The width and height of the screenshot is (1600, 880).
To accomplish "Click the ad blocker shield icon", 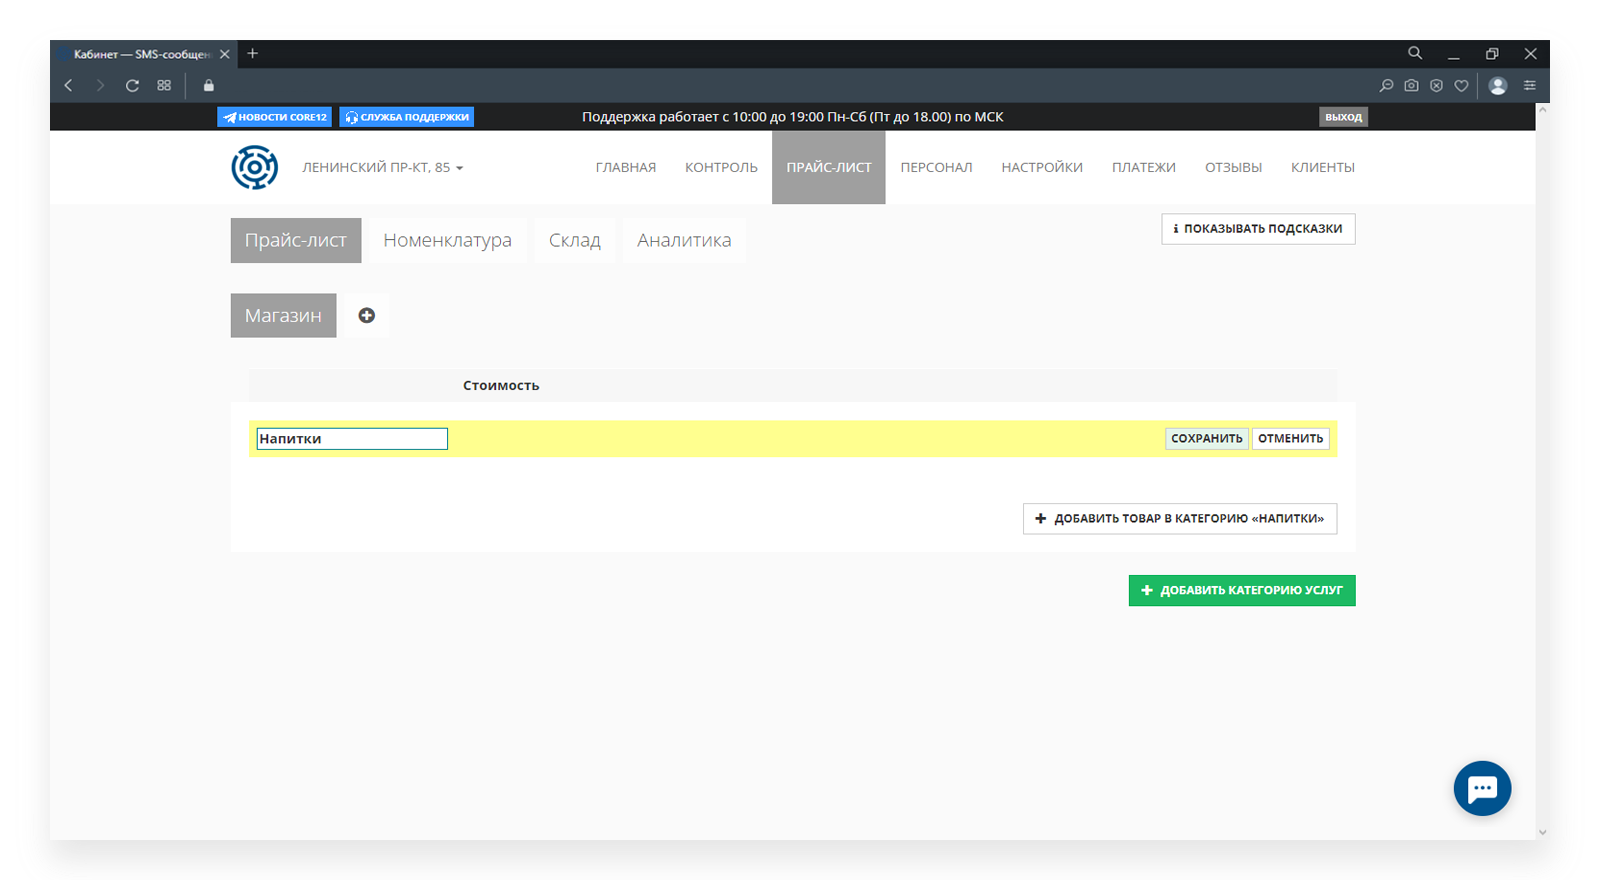I will click(1436, 86).
